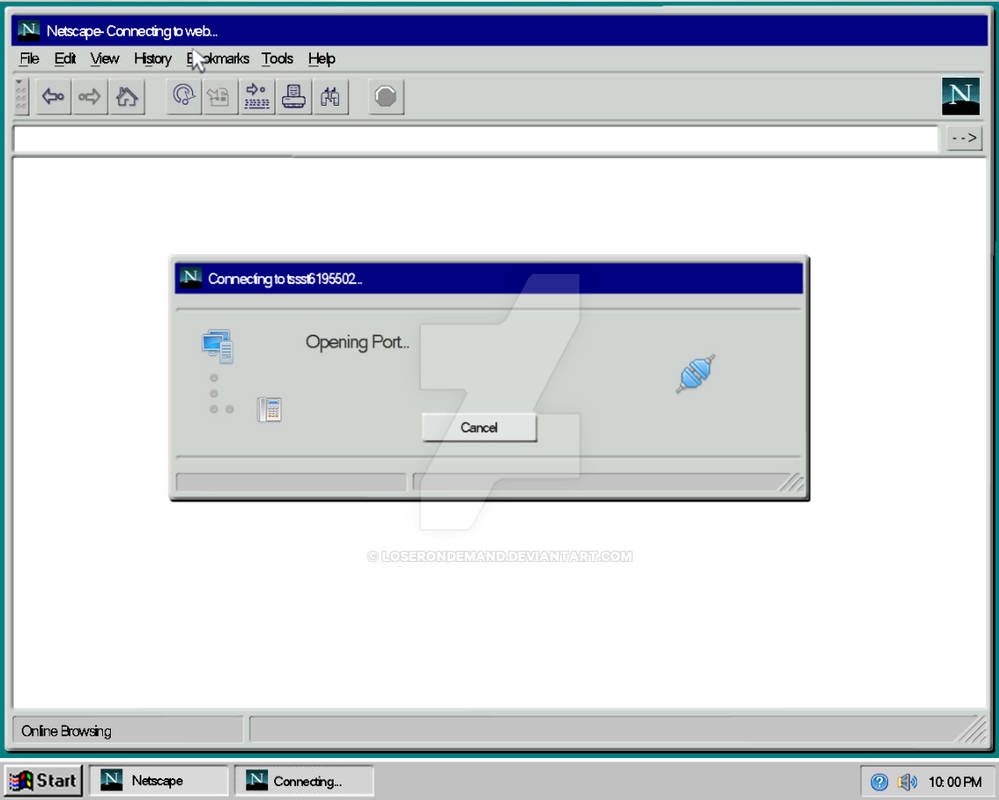999x800 pixels.
Task: Click the Open location toolbar icon
Action: point(257,97)
